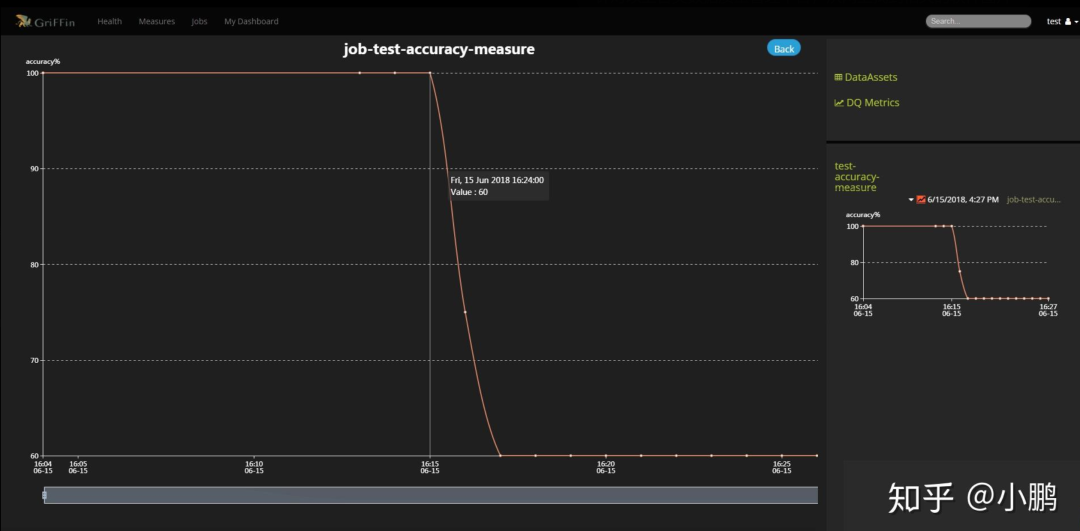Open the Health menu
The image size is (1080, 531).
tap(109, 21)
